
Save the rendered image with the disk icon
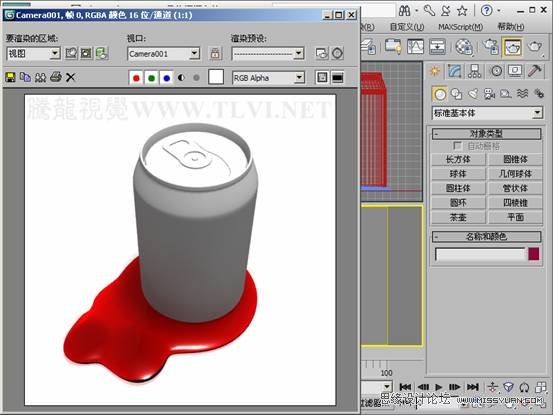click(x=10, y=77)
